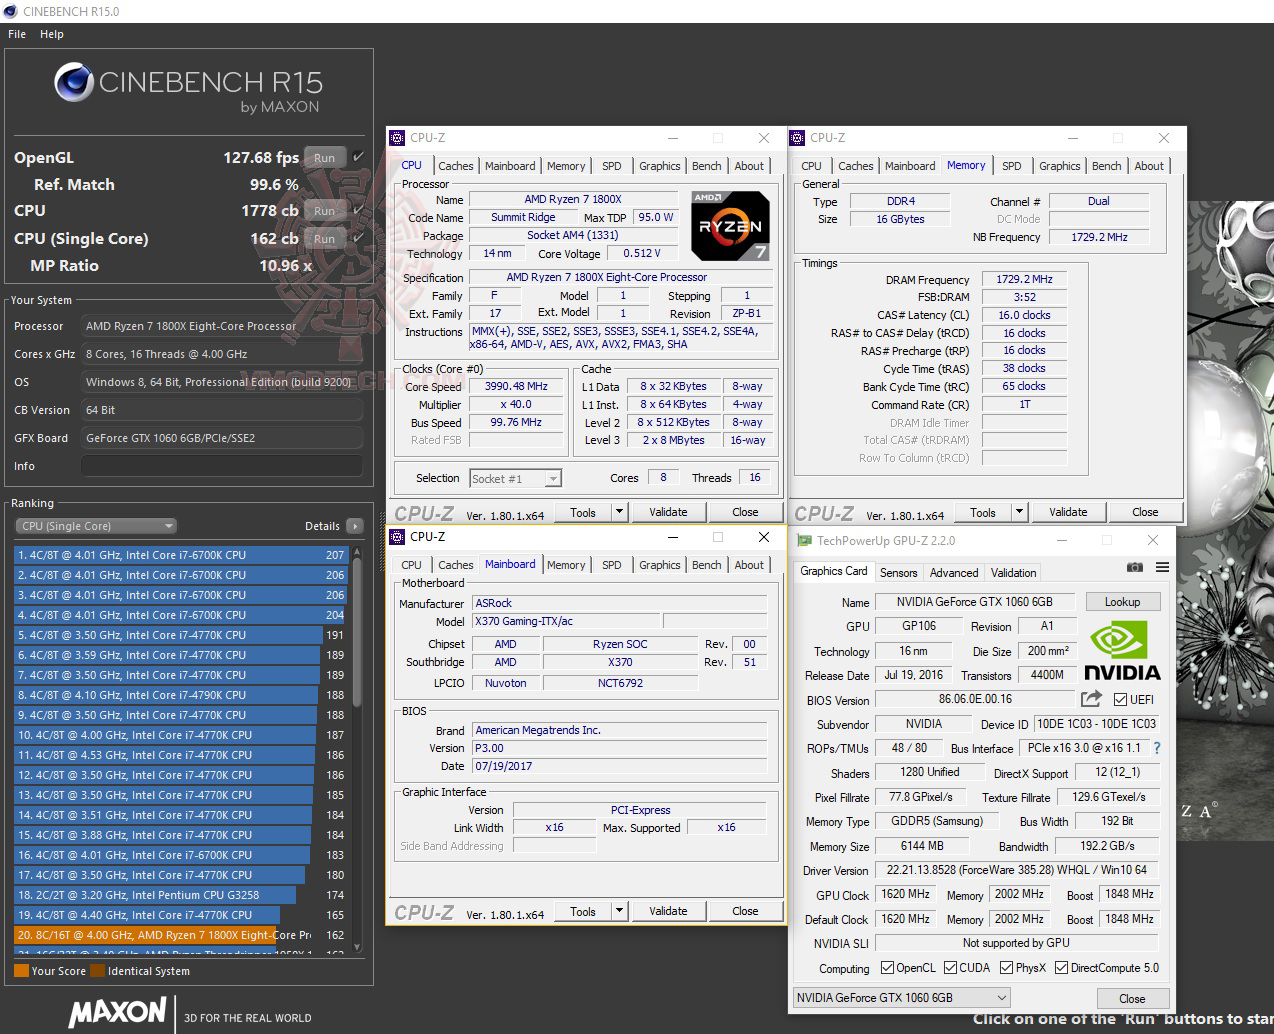Viewport: 1274px width, 1034px height.
Task: Toggle the CUDA checkbox
Action: tap(950, 968)
